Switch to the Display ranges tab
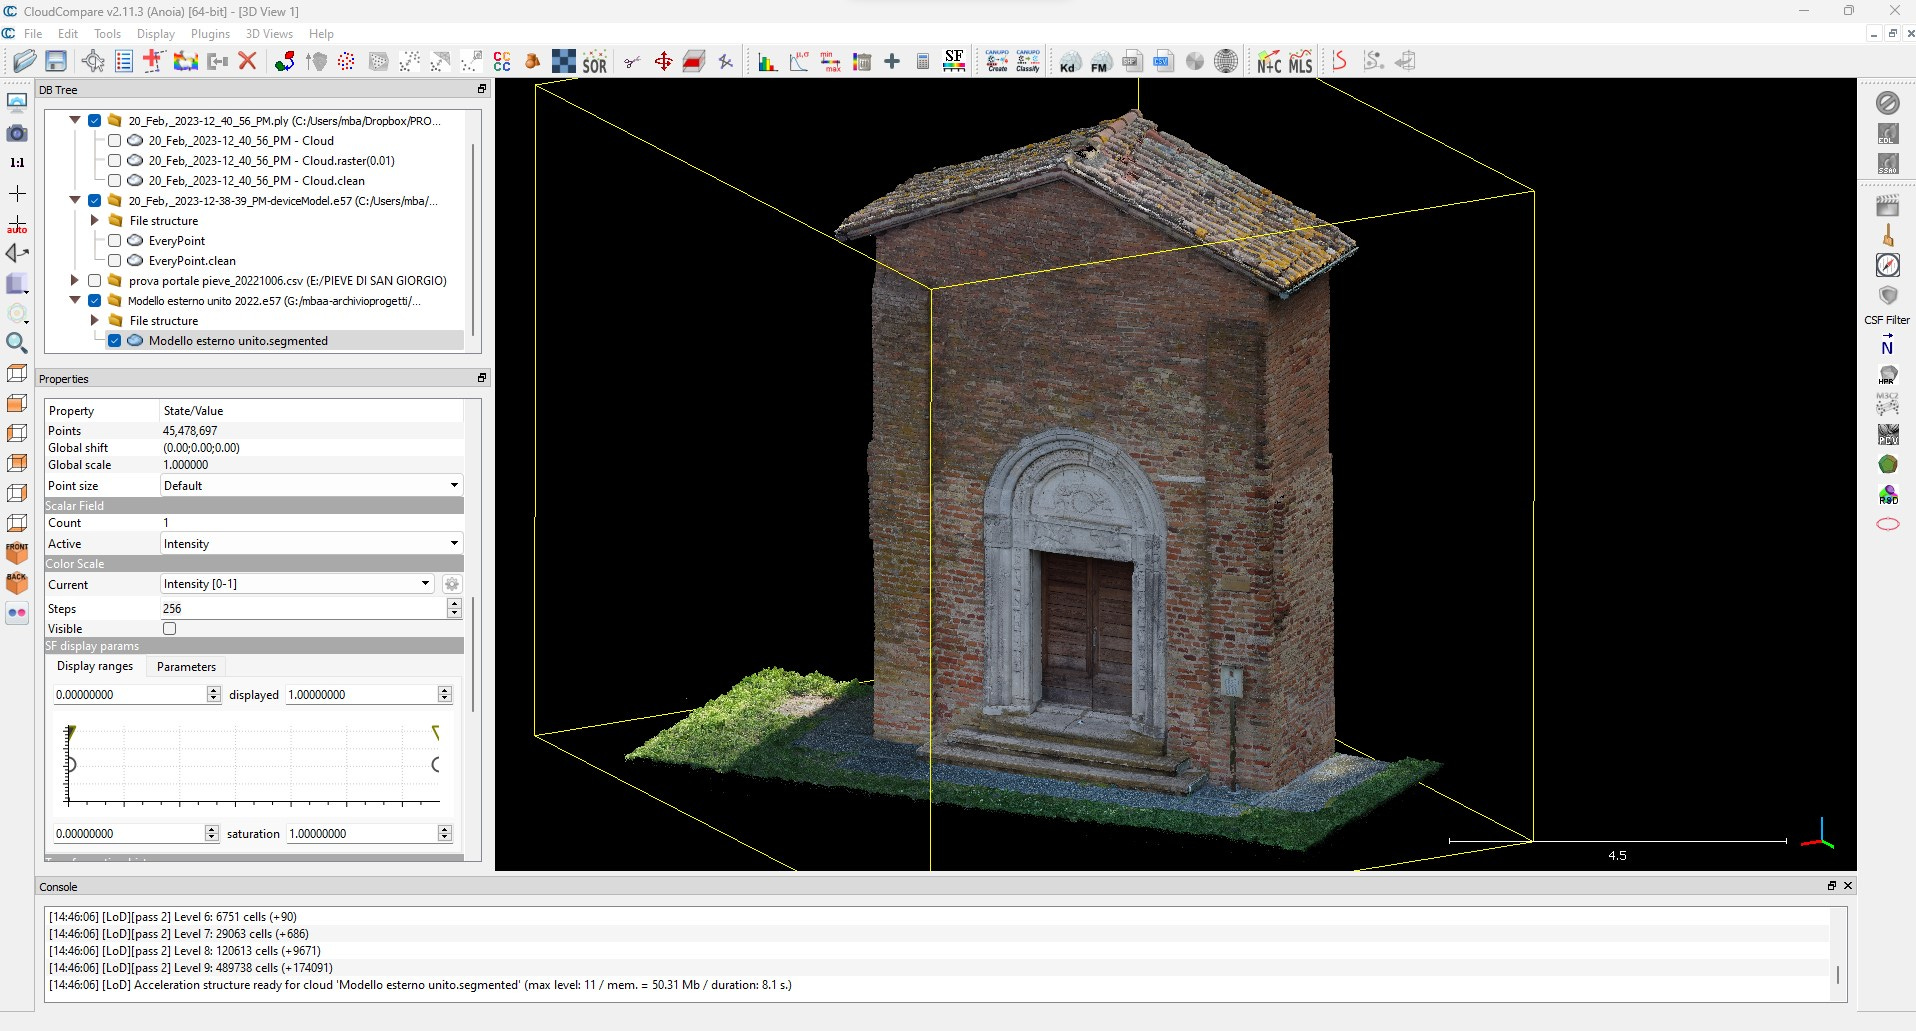1916x1031 pixels. (95, 666)
